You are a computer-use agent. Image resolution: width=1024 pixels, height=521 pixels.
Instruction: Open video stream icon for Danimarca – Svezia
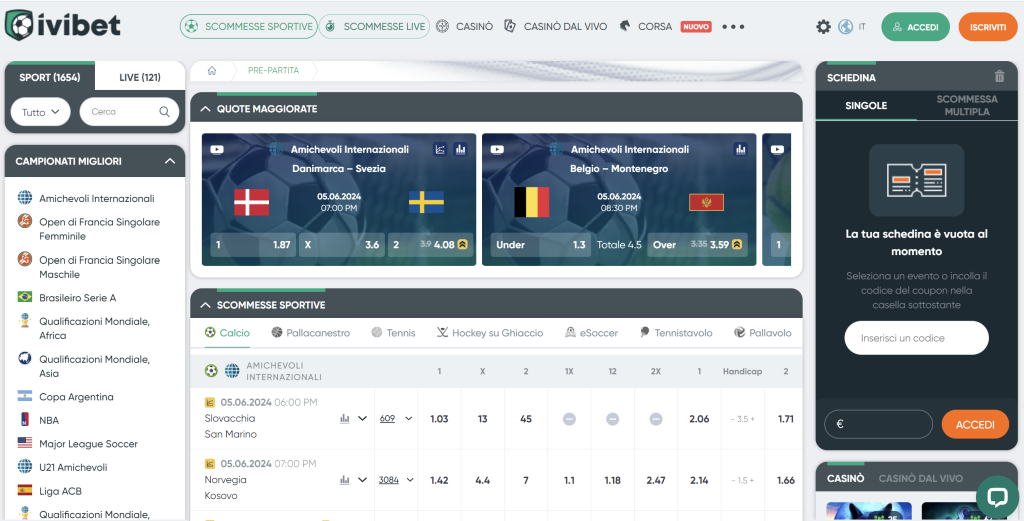217,150
